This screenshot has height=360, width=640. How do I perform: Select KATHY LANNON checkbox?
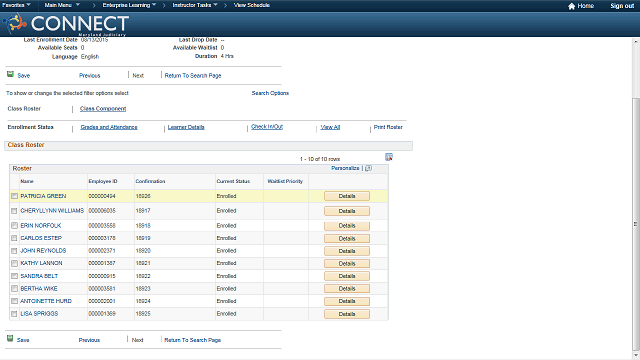click(14, 264)
